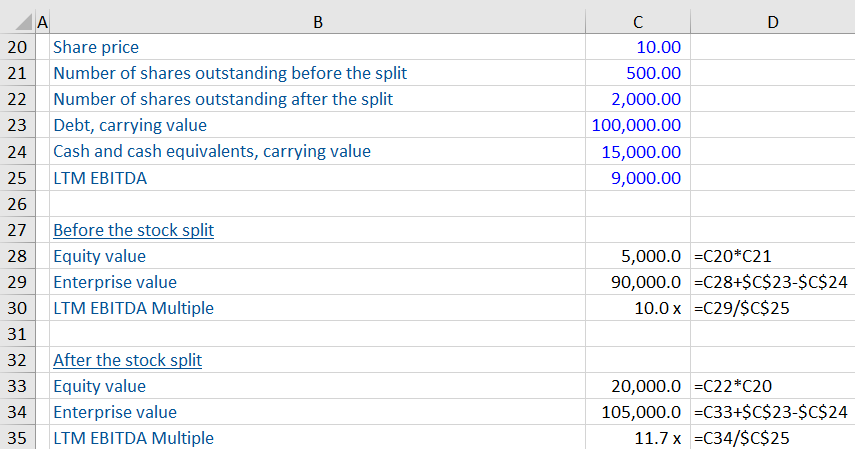
Task: Select row 35 header
Action: (16, 438)
